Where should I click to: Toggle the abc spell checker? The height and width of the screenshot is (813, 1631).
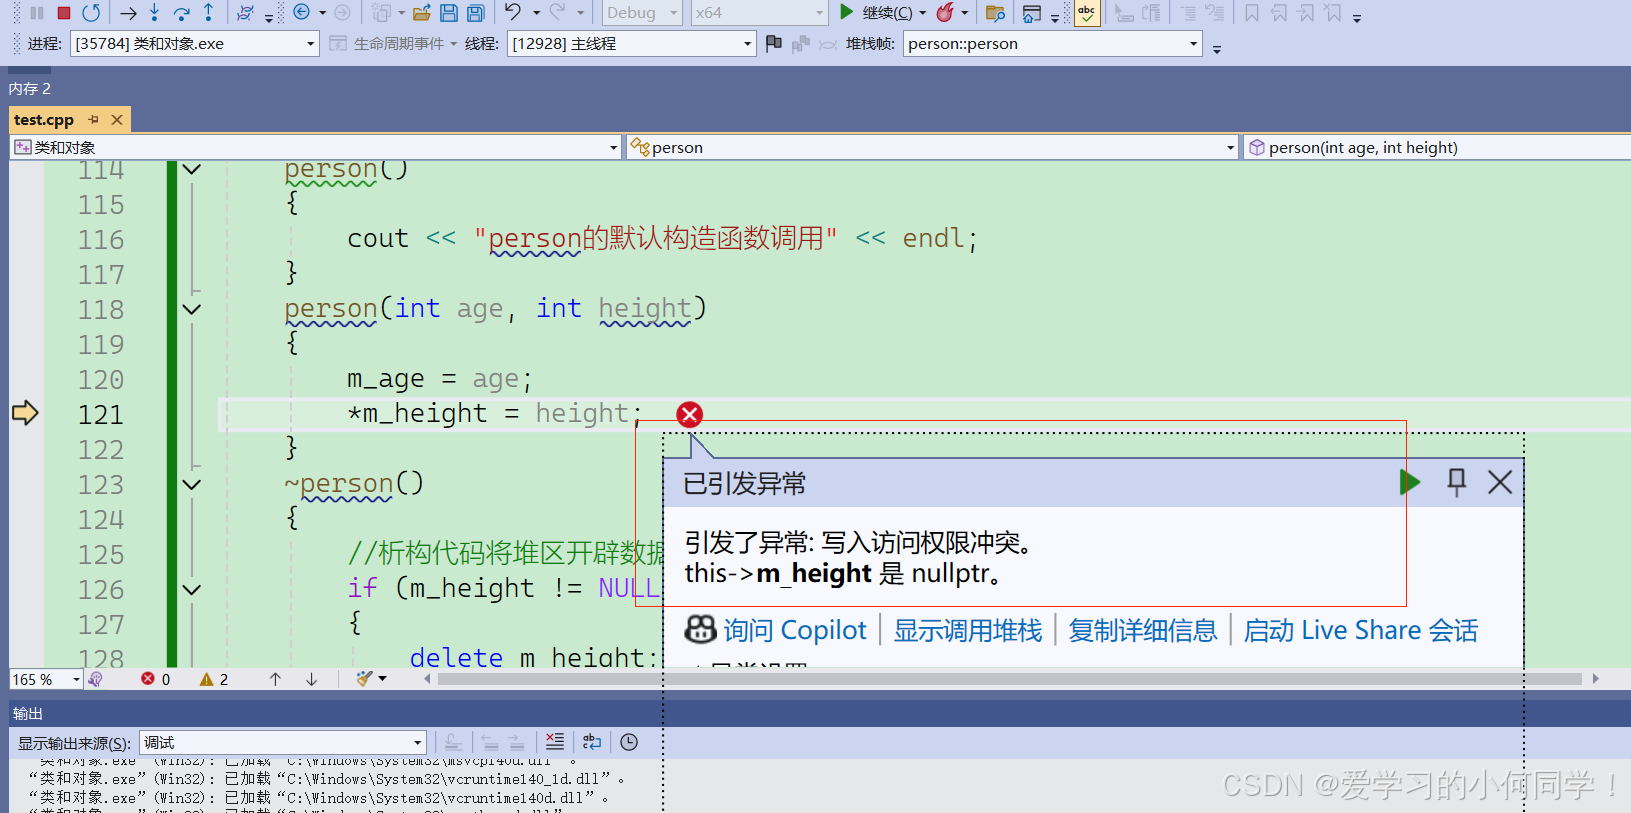(1087, 13)
